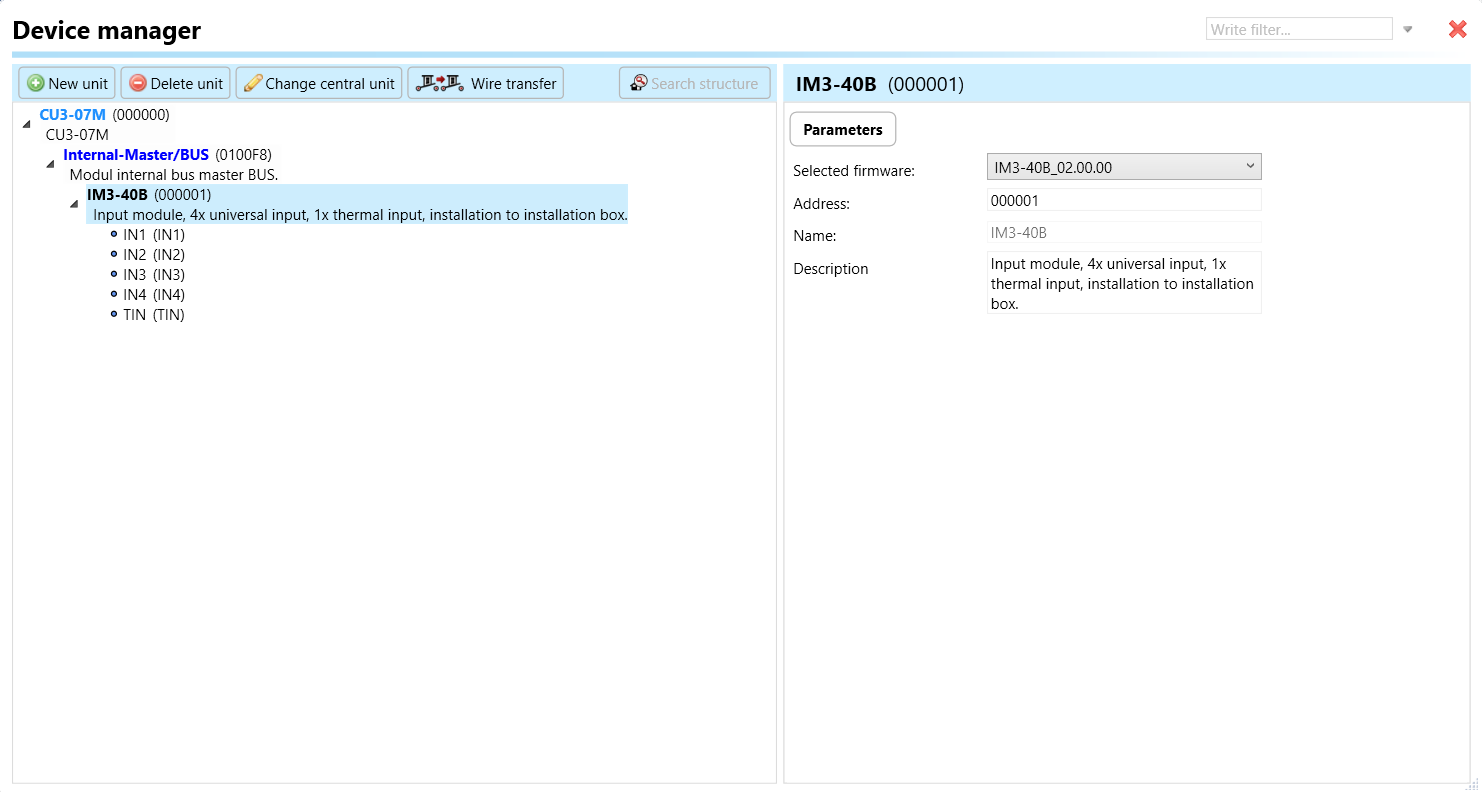Open the filter options dropdown arrow

(x=1408, y=30)
